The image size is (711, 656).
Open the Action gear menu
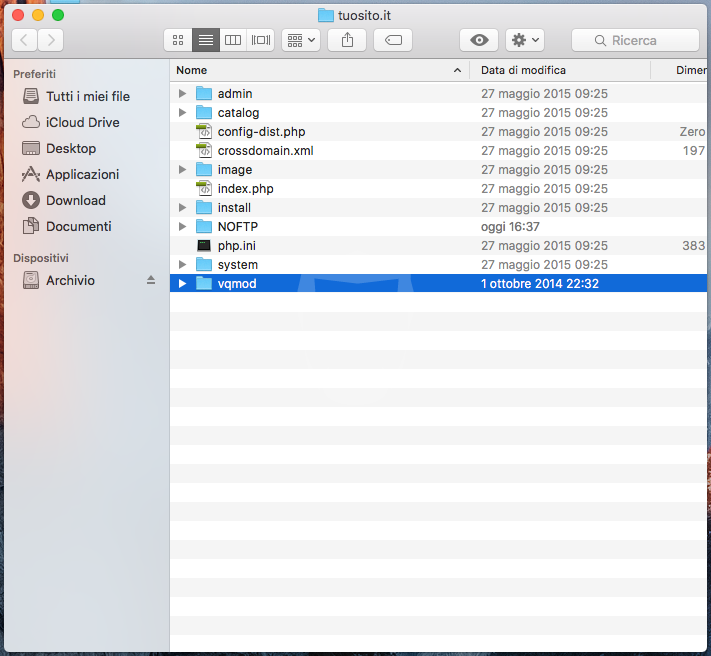pos(525,40)
